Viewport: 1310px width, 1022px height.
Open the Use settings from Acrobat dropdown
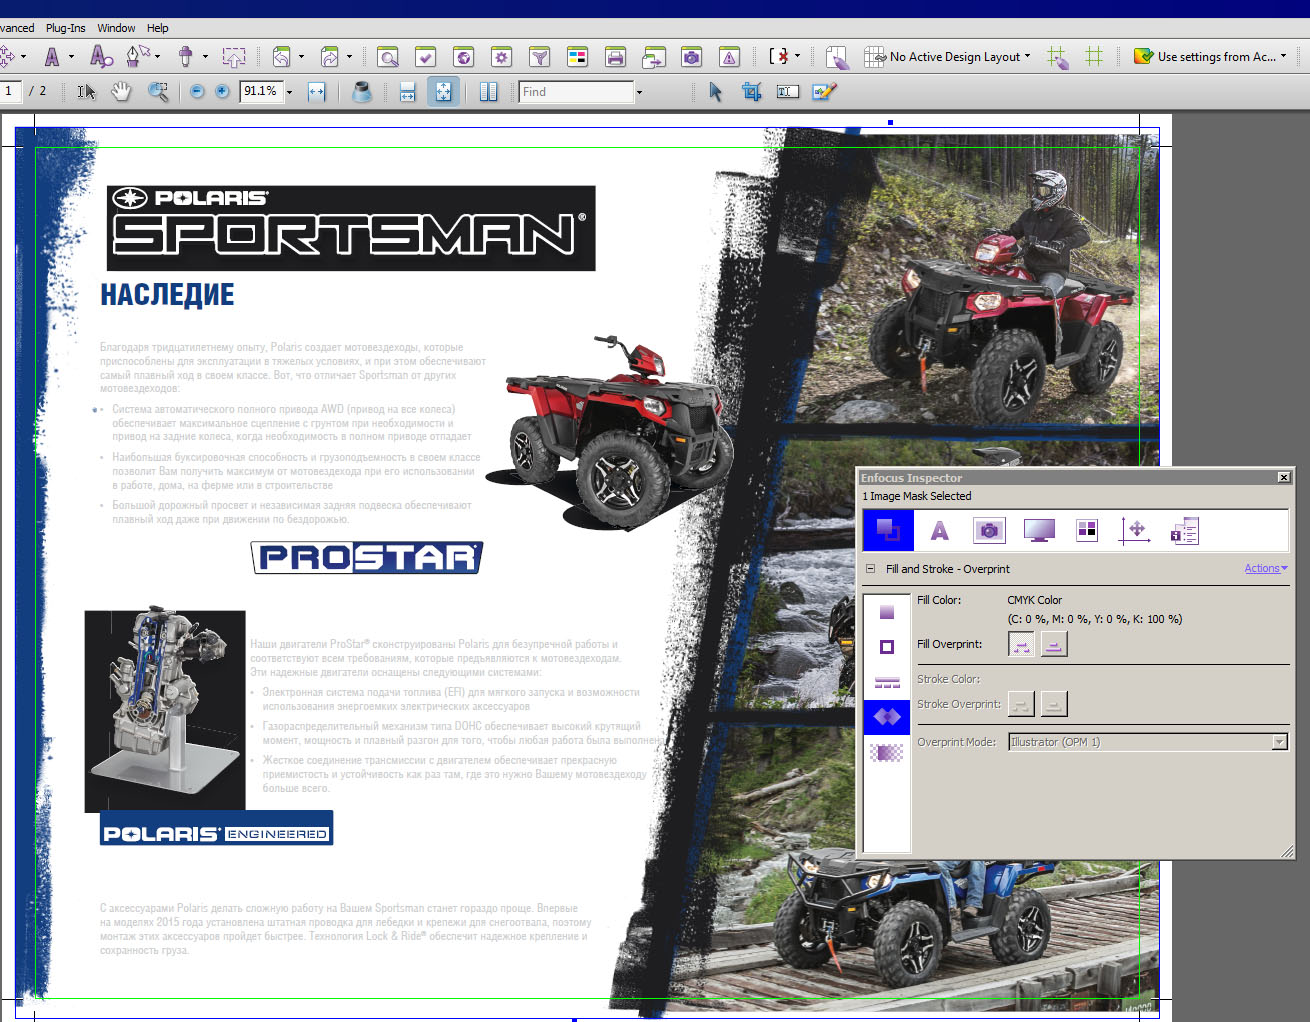tap(1210, 57)
